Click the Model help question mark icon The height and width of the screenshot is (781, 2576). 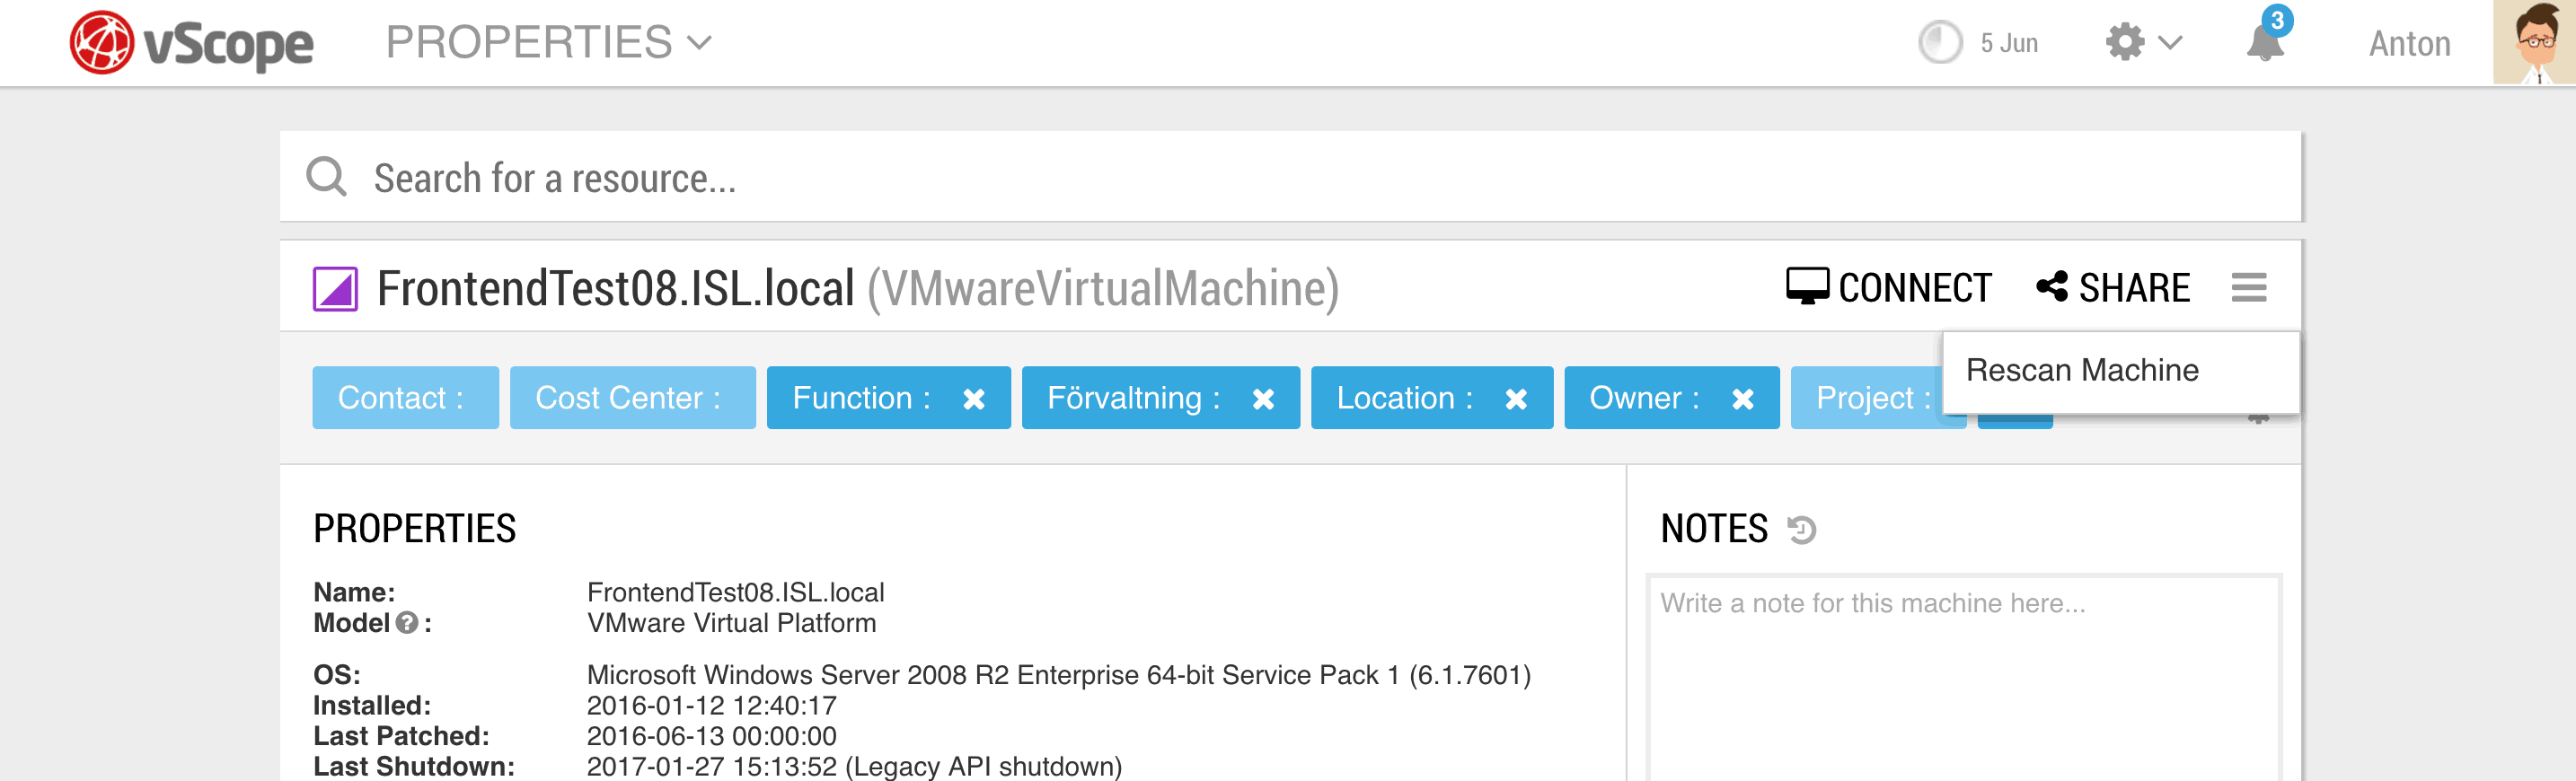pos(406,623)
